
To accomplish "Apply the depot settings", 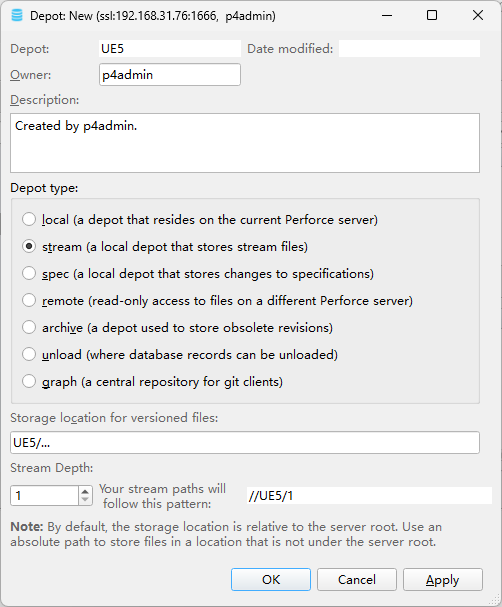I will [x=443, y=580].
